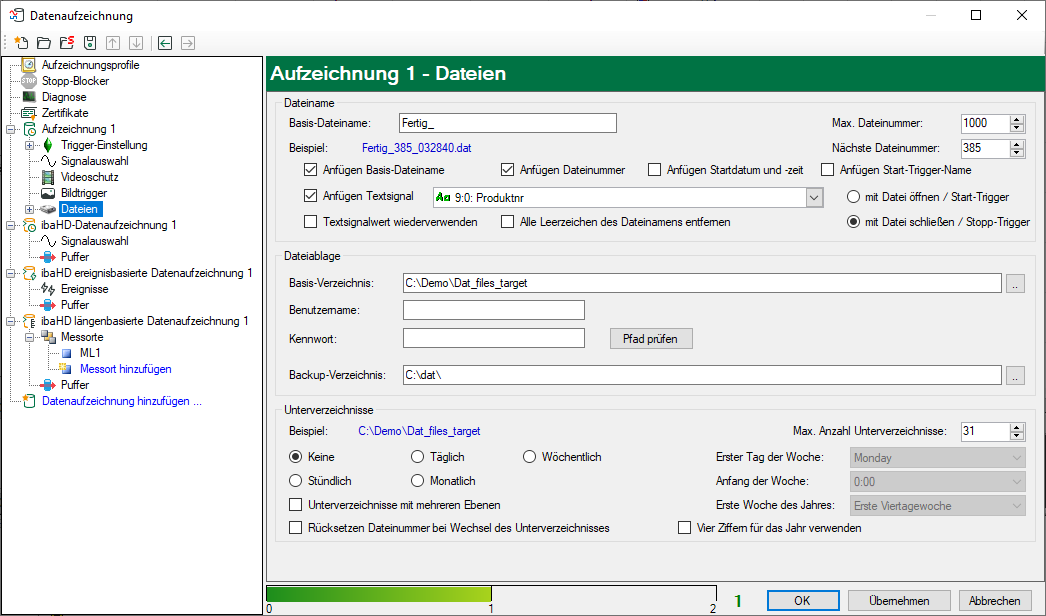Image resolution: width=1046 pixels, height=616 pixels.
Task: Choose 'mit Datei öffnen / Start-Trigger' option
Action: coord(853,197)
